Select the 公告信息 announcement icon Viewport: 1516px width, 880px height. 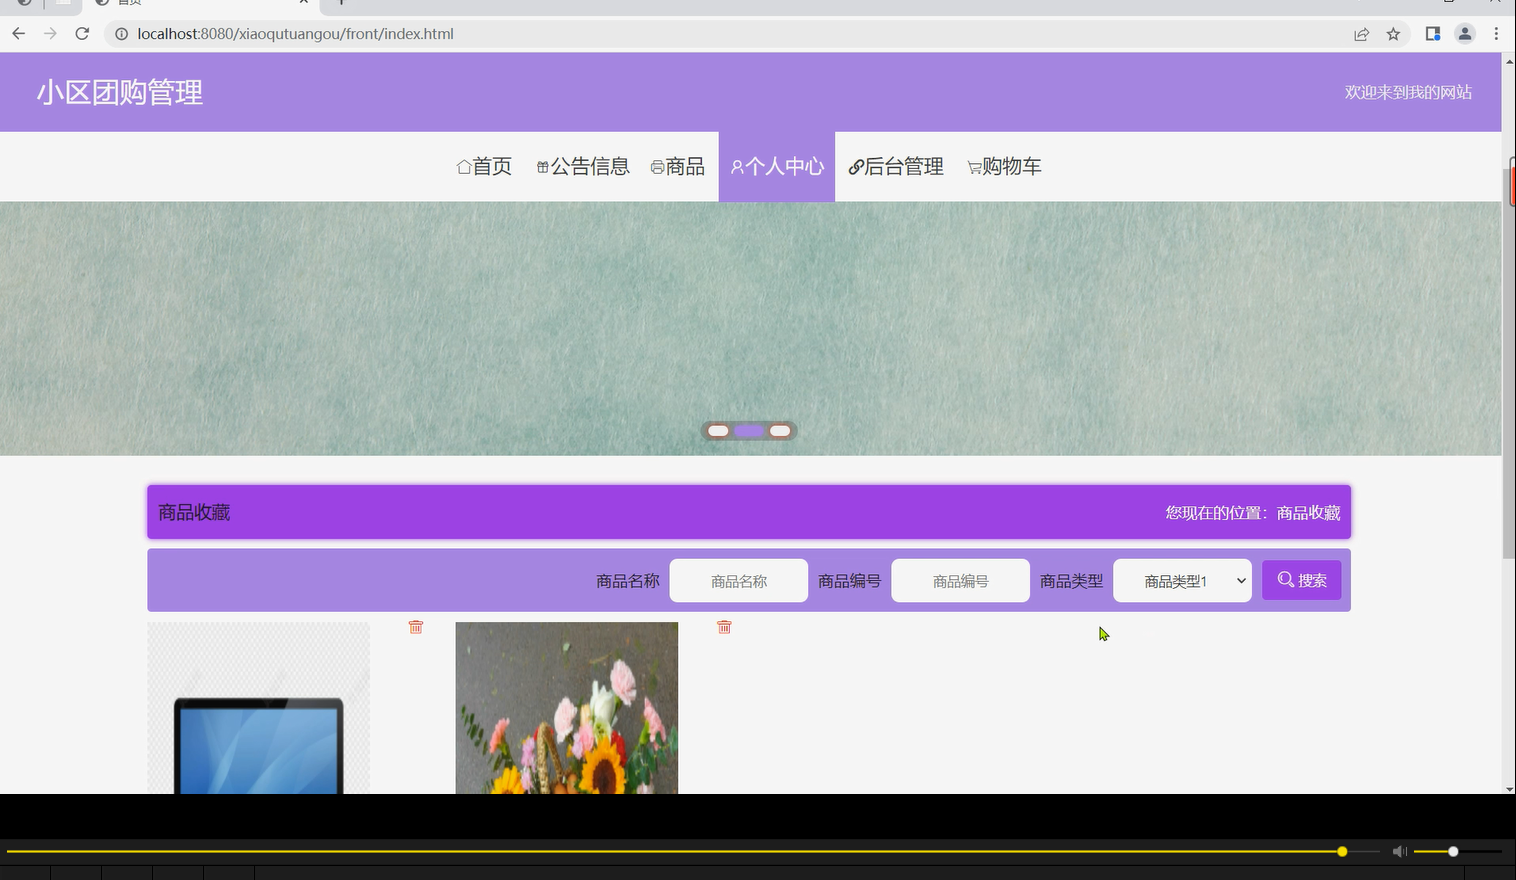pyautogui.click(x=542, y=166)
